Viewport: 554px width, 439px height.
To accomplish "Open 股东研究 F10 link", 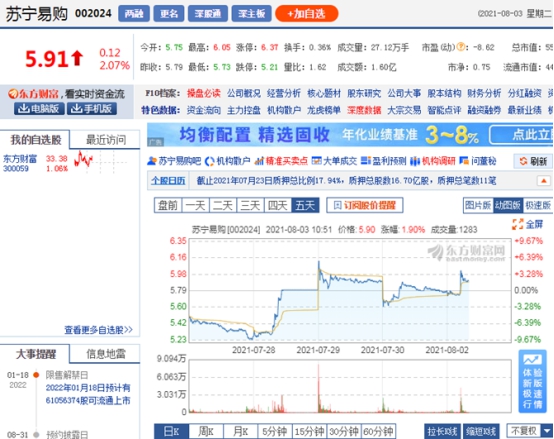I will click(364, 93).
